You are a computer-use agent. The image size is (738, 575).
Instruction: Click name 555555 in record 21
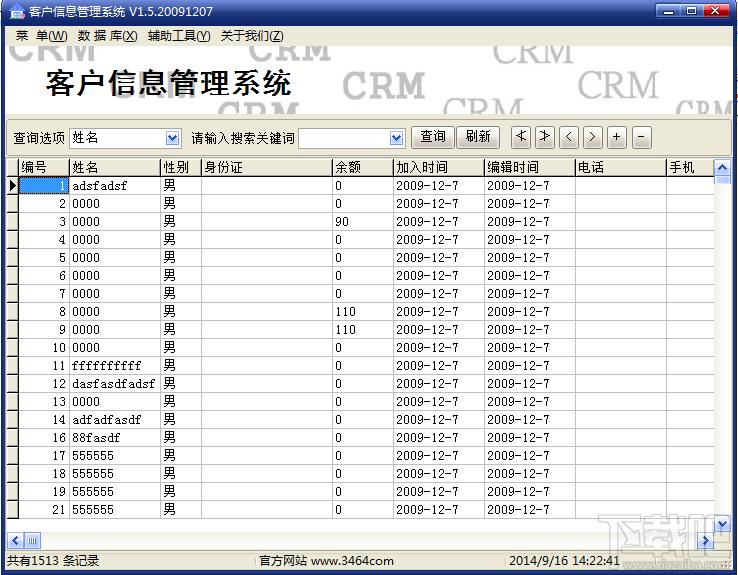(x=114, y=510)
